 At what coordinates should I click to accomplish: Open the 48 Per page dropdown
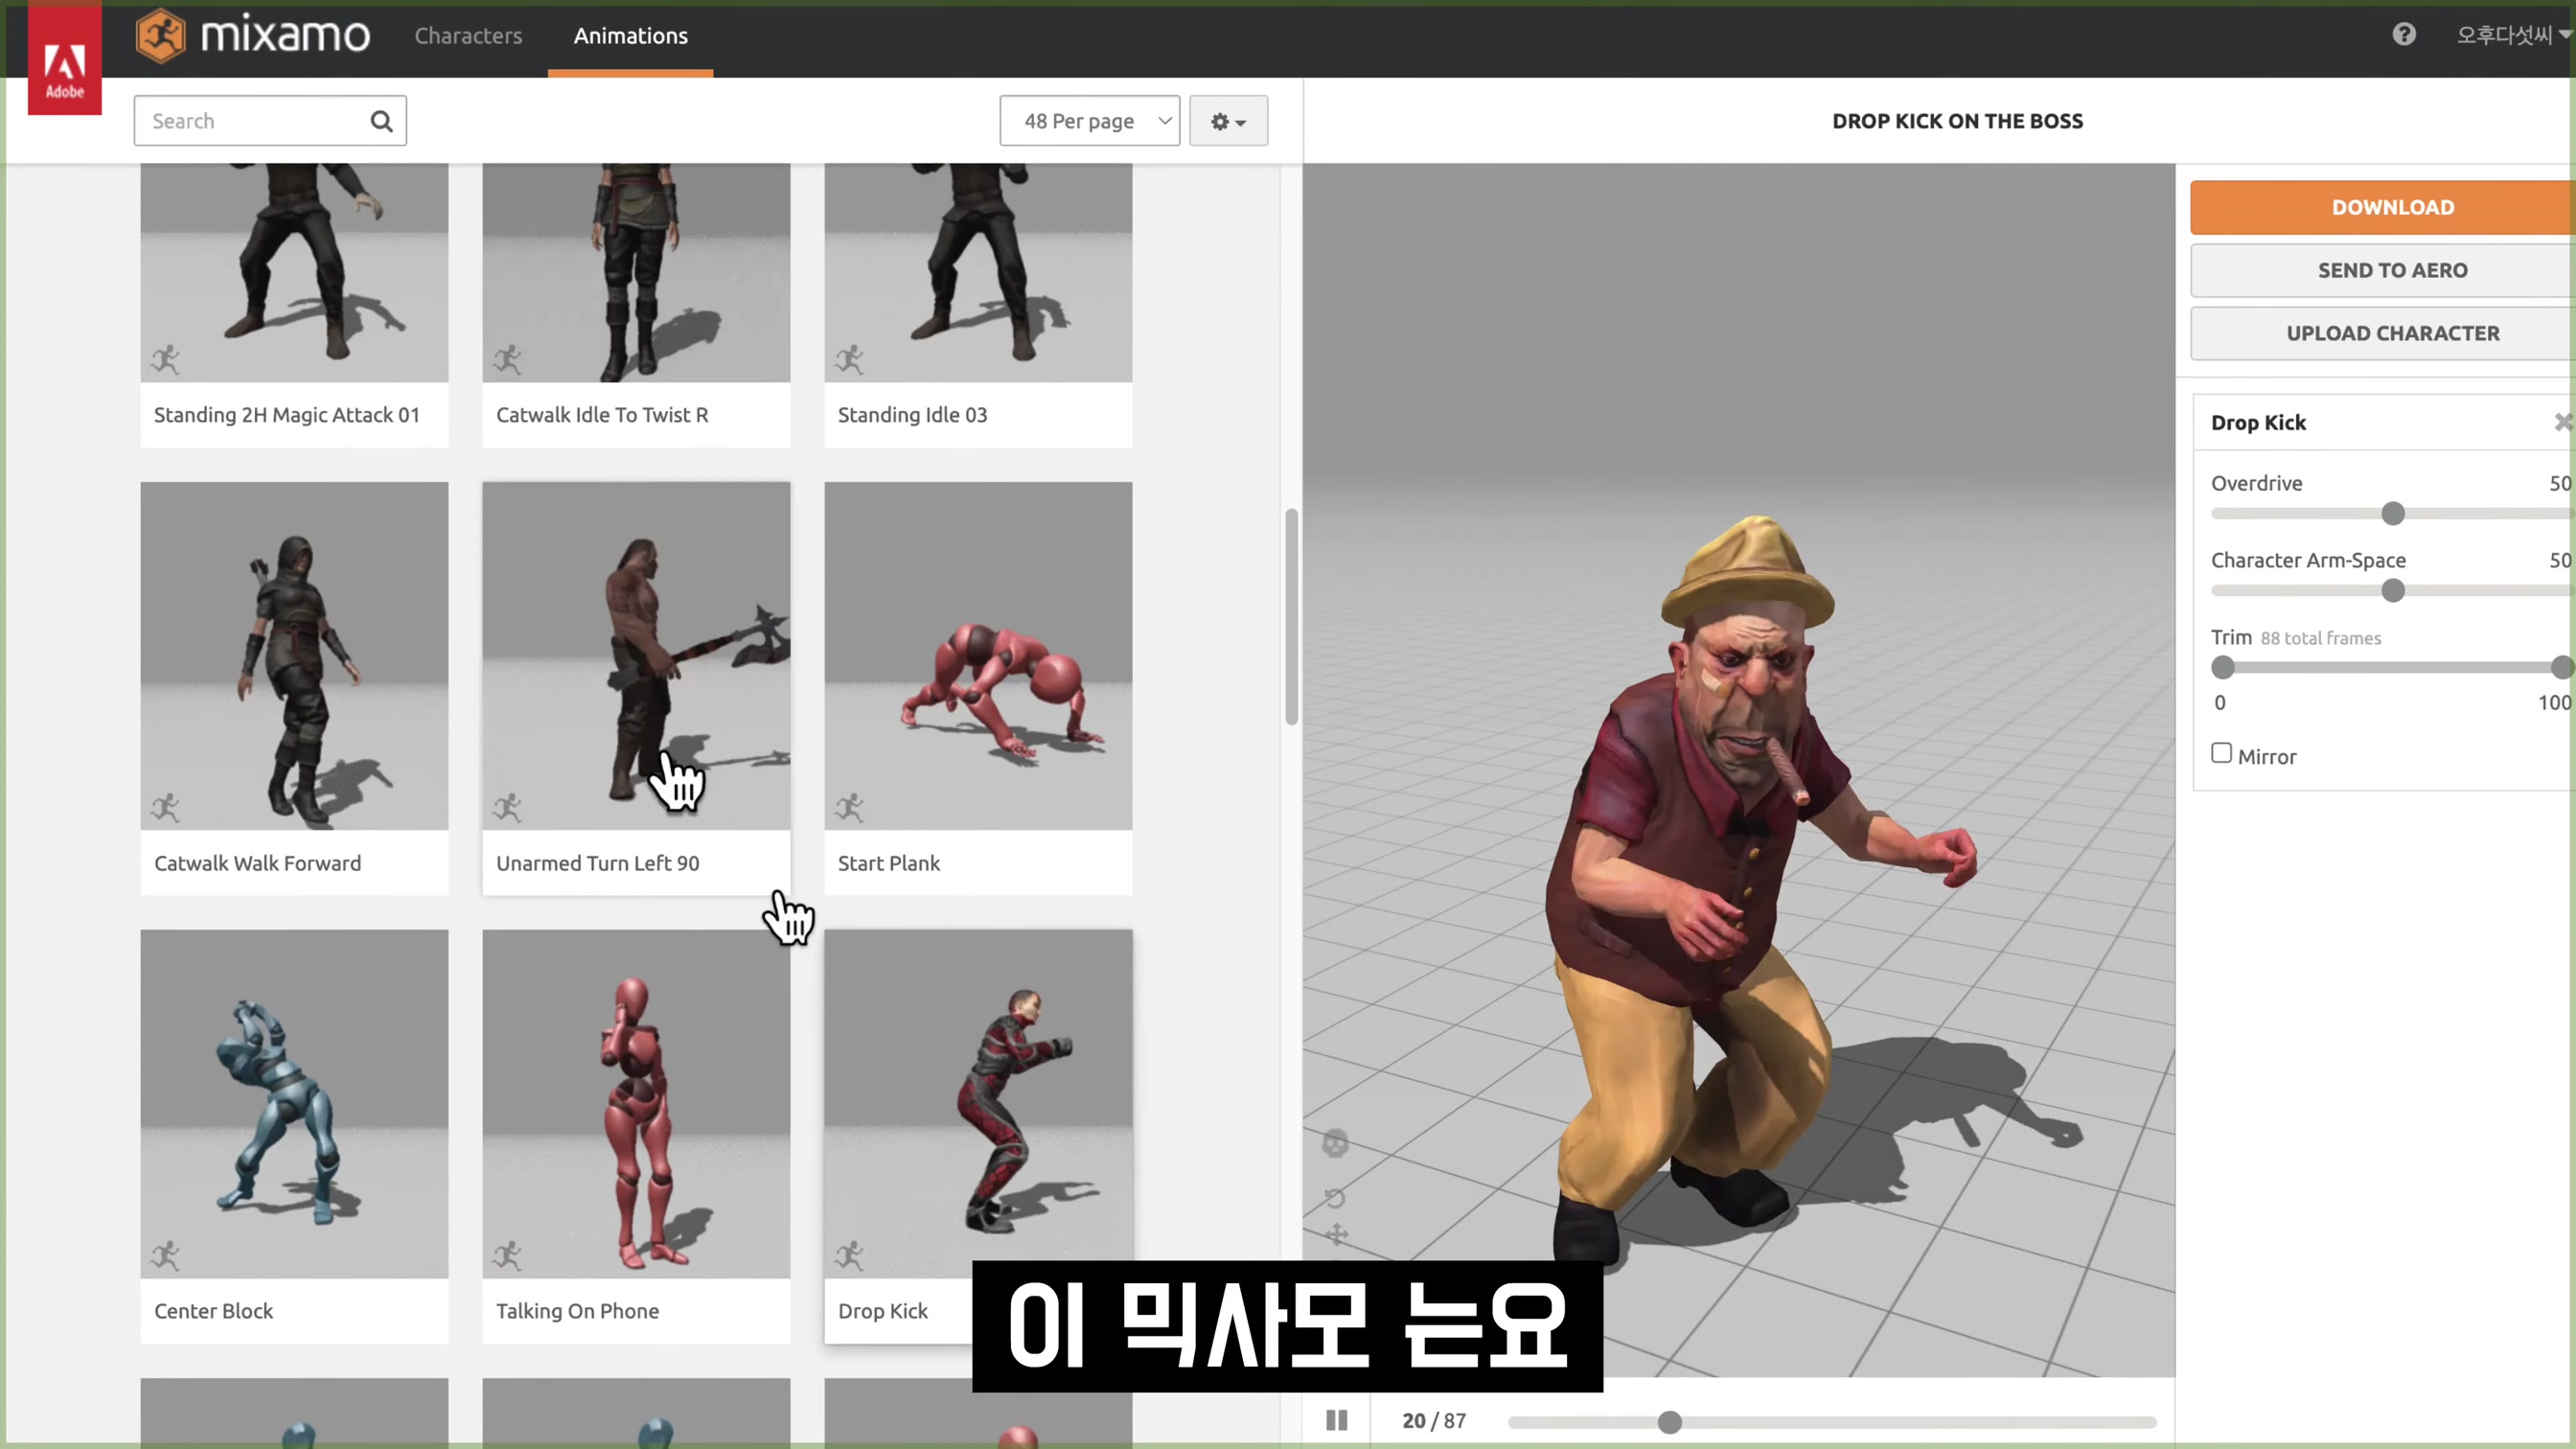coord(1089,121)
